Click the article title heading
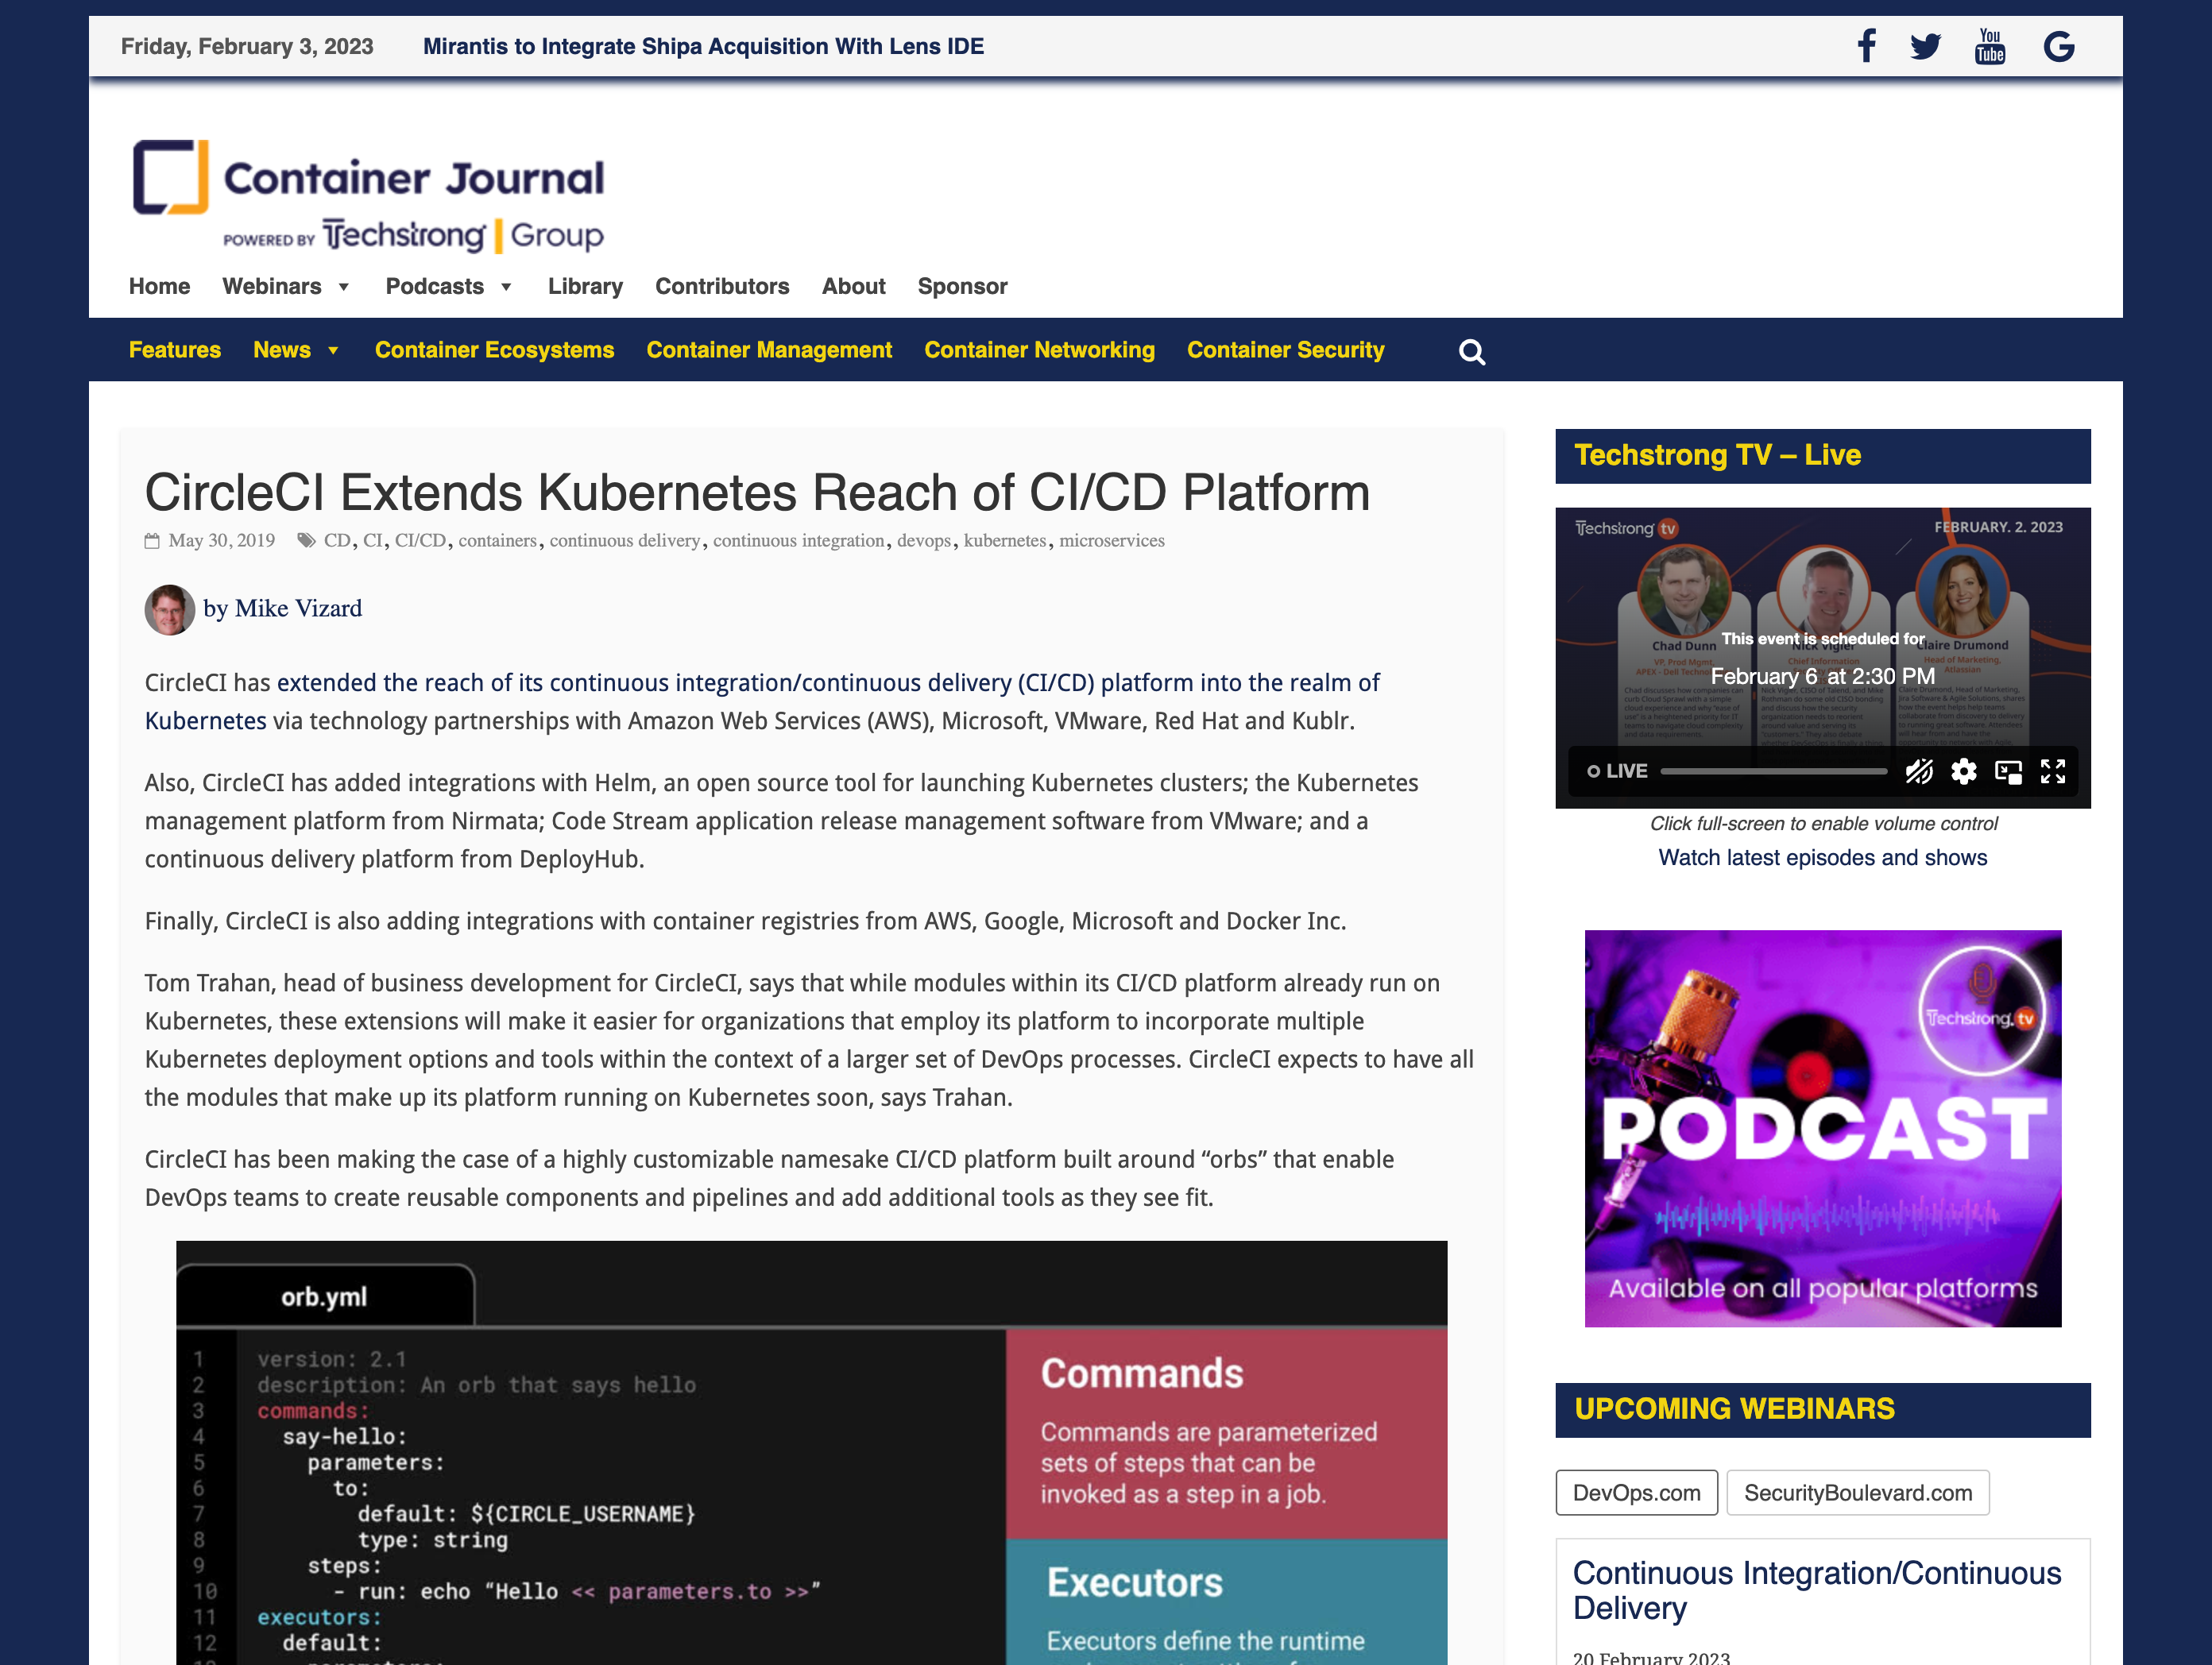Viewport: 2212px width, 1665px height. pyautogui.click(x=757, y=492)
